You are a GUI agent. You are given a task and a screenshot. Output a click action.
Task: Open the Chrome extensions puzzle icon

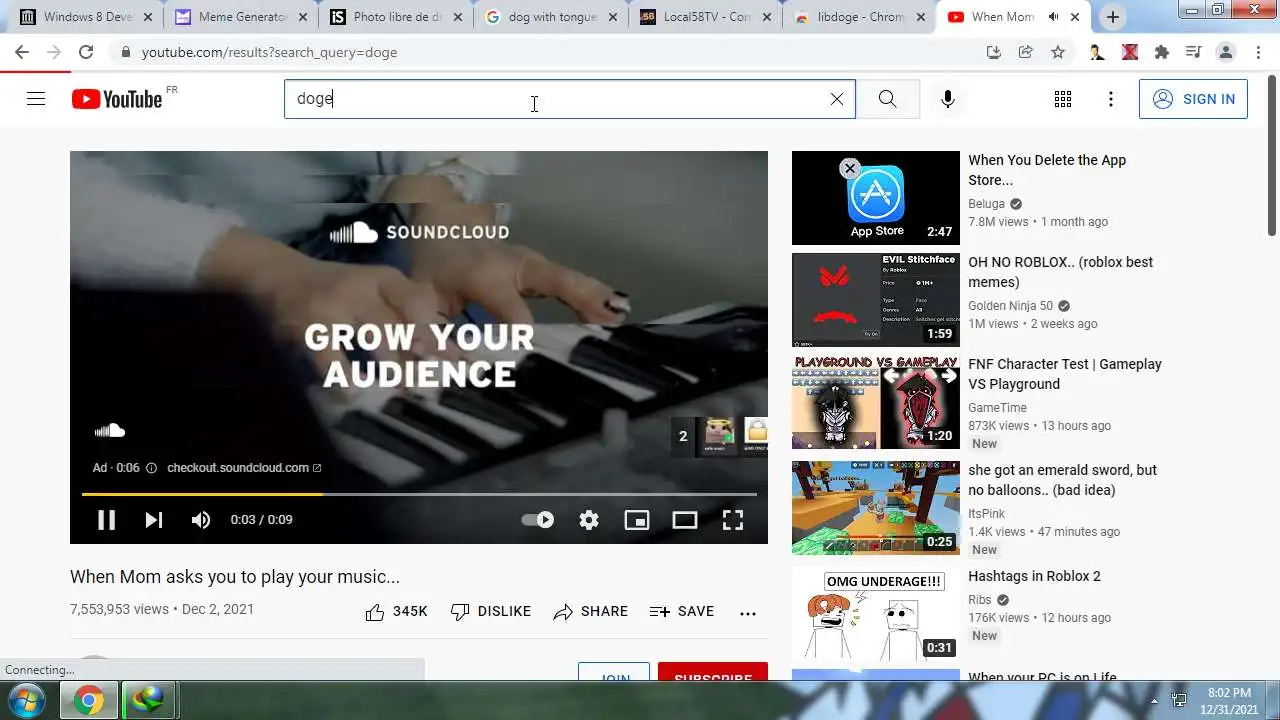point(1161,52)
